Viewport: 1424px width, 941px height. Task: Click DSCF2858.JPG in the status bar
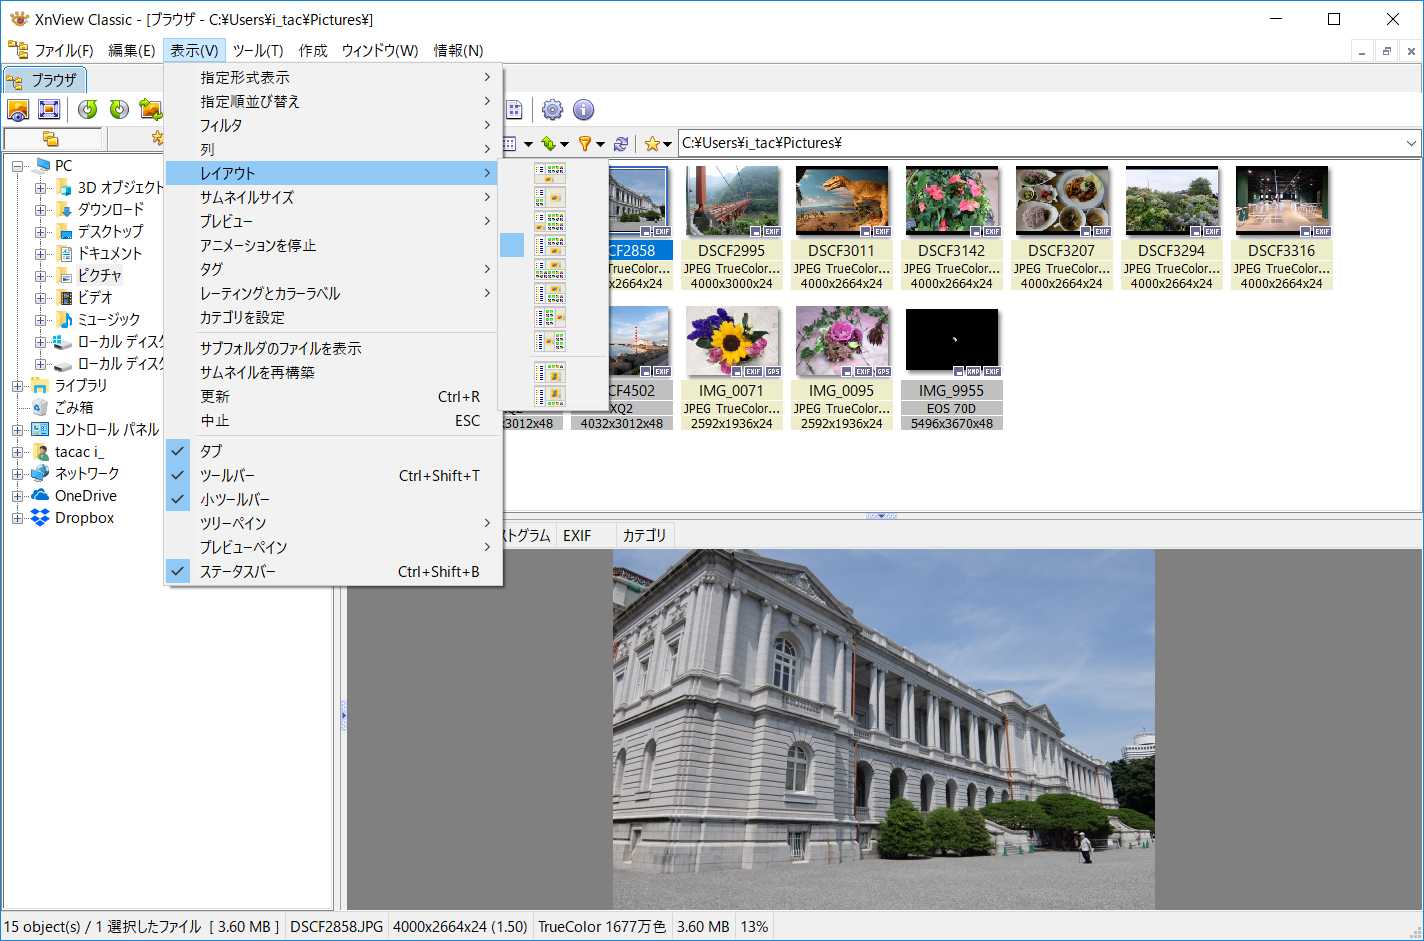[337, 927]
